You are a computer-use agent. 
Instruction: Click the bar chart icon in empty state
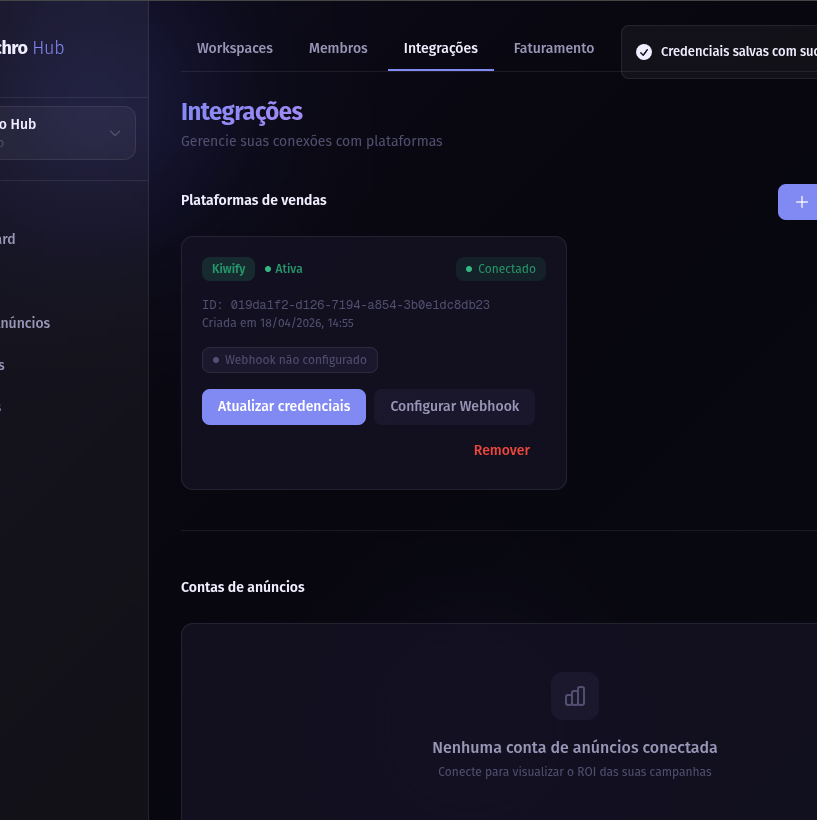click(574, 696)
